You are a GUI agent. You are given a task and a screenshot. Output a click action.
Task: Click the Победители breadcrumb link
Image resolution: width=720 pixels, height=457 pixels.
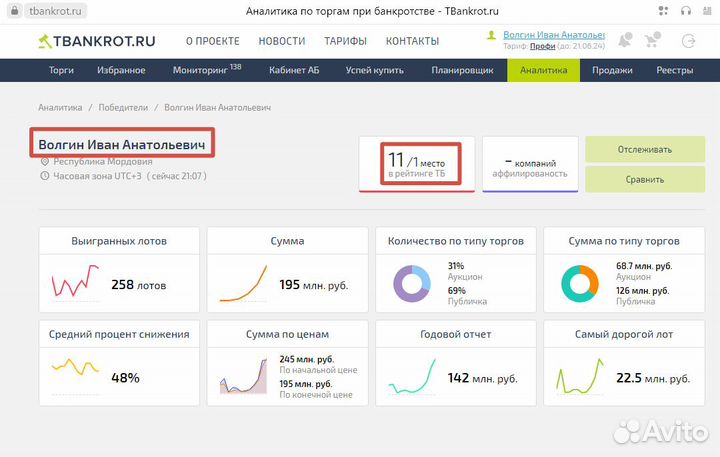pos(123,107)
